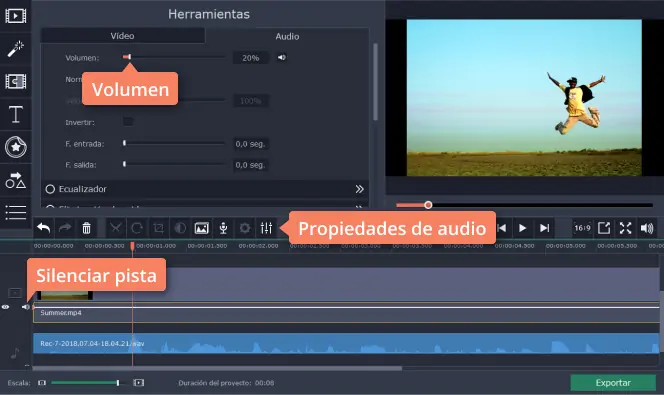Split clip with scissors icon
Viewport: 664px width, 395px height.
[x=115, y=228]
